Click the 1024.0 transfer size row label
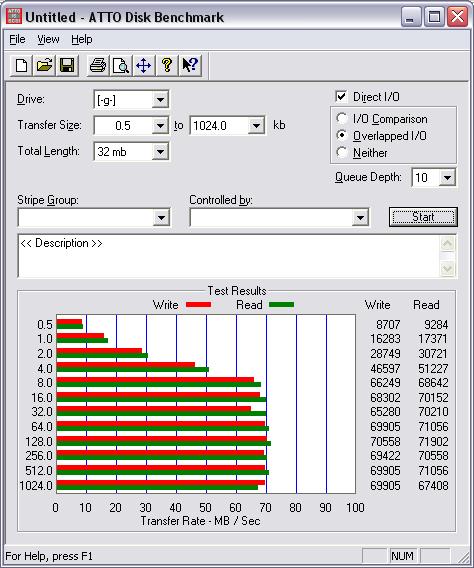474x568 pixels. [36, 485]
